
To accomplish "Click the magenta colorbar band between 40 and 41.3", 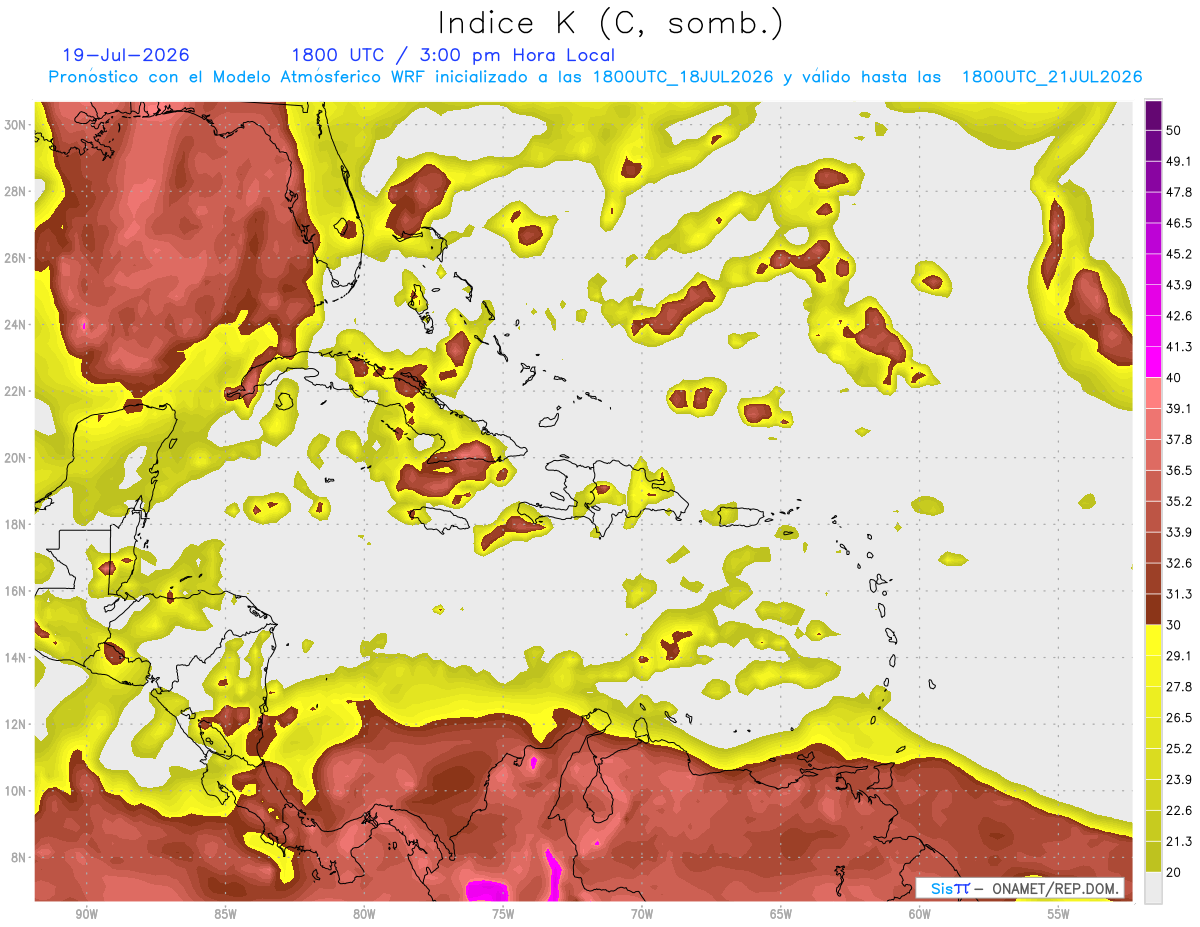I will [x=1153, y=362].
